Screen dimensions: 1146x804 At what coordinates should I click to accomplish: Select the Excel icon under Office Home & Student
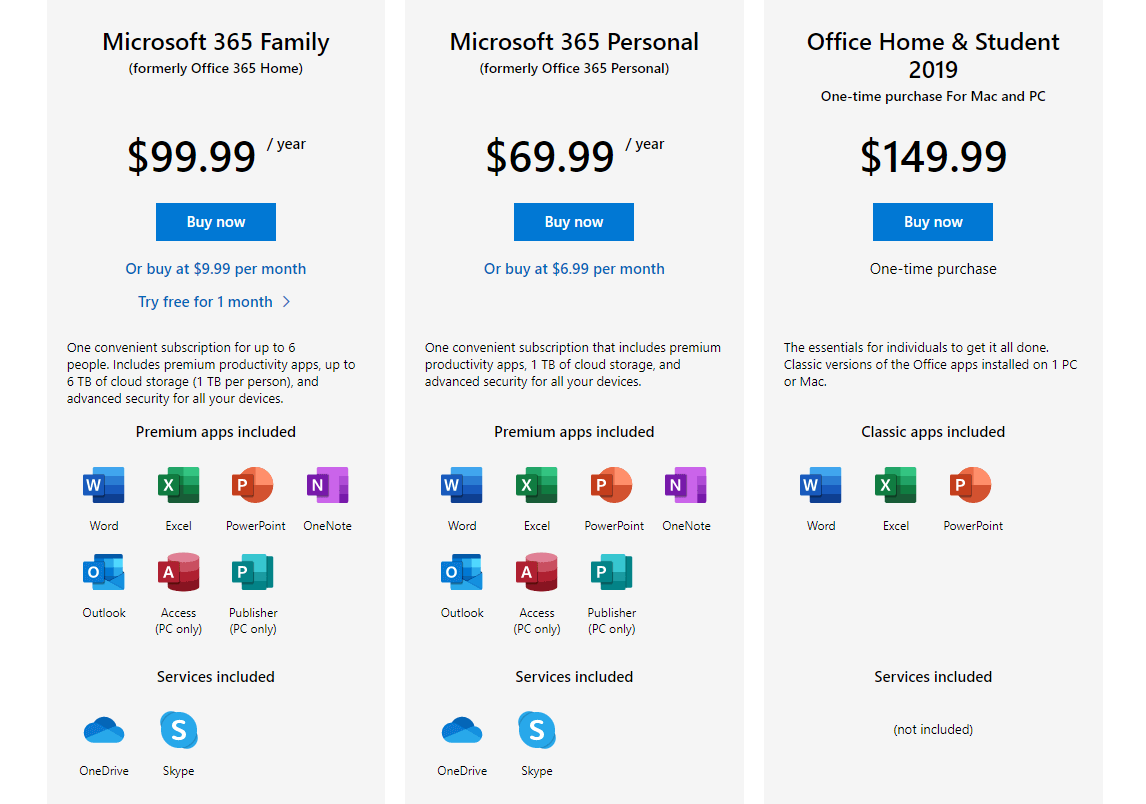tap(895, 484)
